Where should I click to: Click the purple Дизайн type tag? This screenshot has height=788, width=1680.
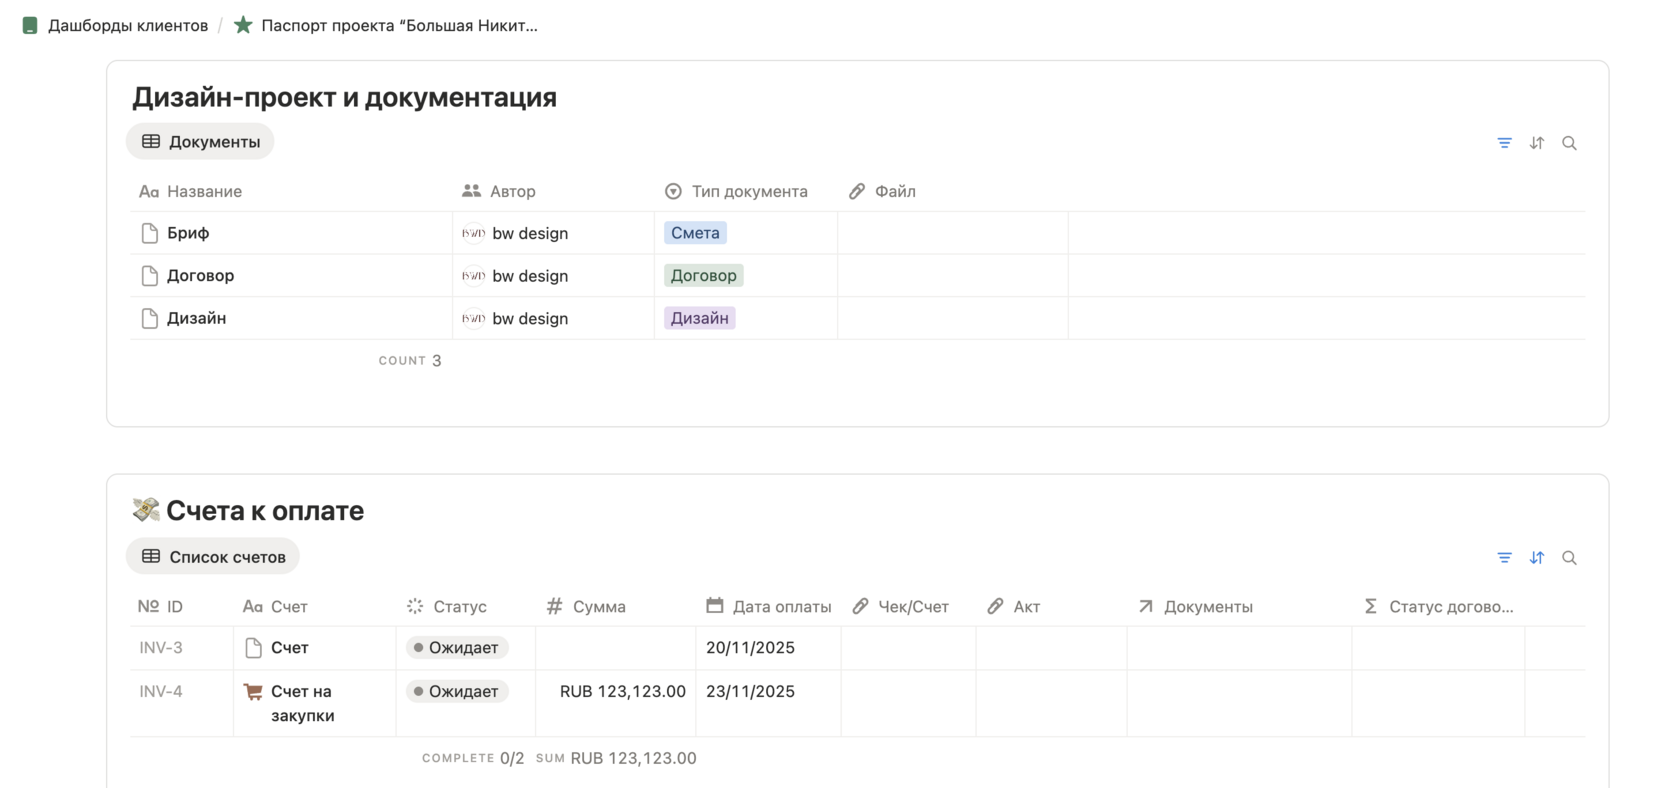pos(699,318)
